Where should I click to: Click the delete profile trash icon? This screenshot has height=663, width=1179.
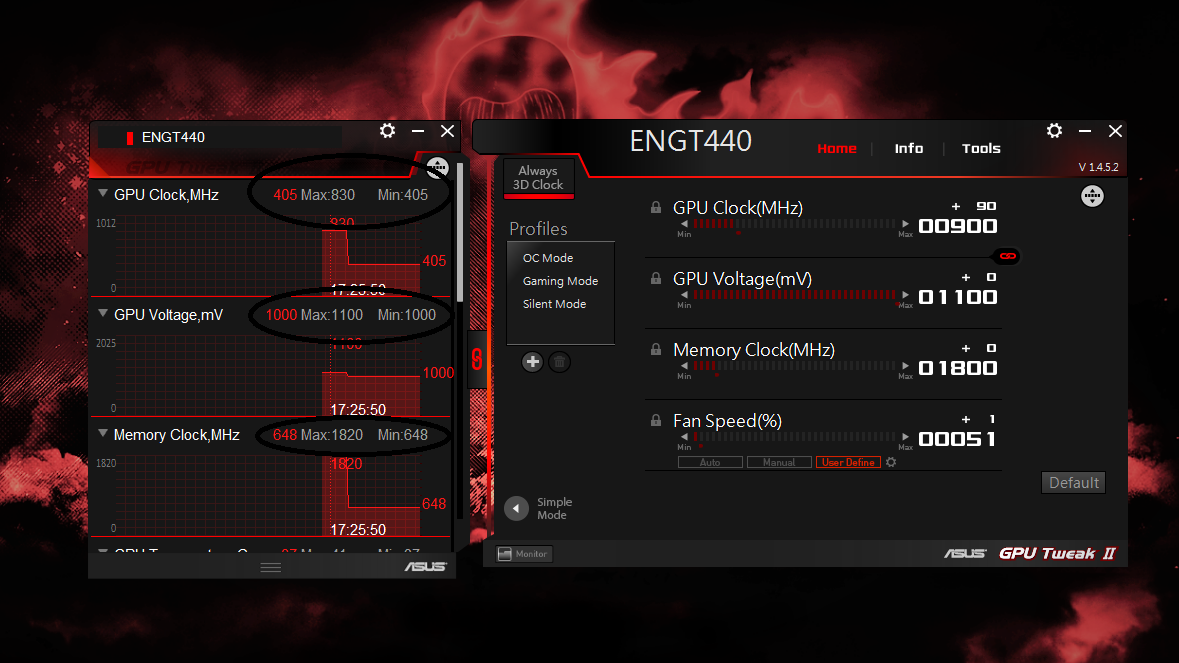559,362
